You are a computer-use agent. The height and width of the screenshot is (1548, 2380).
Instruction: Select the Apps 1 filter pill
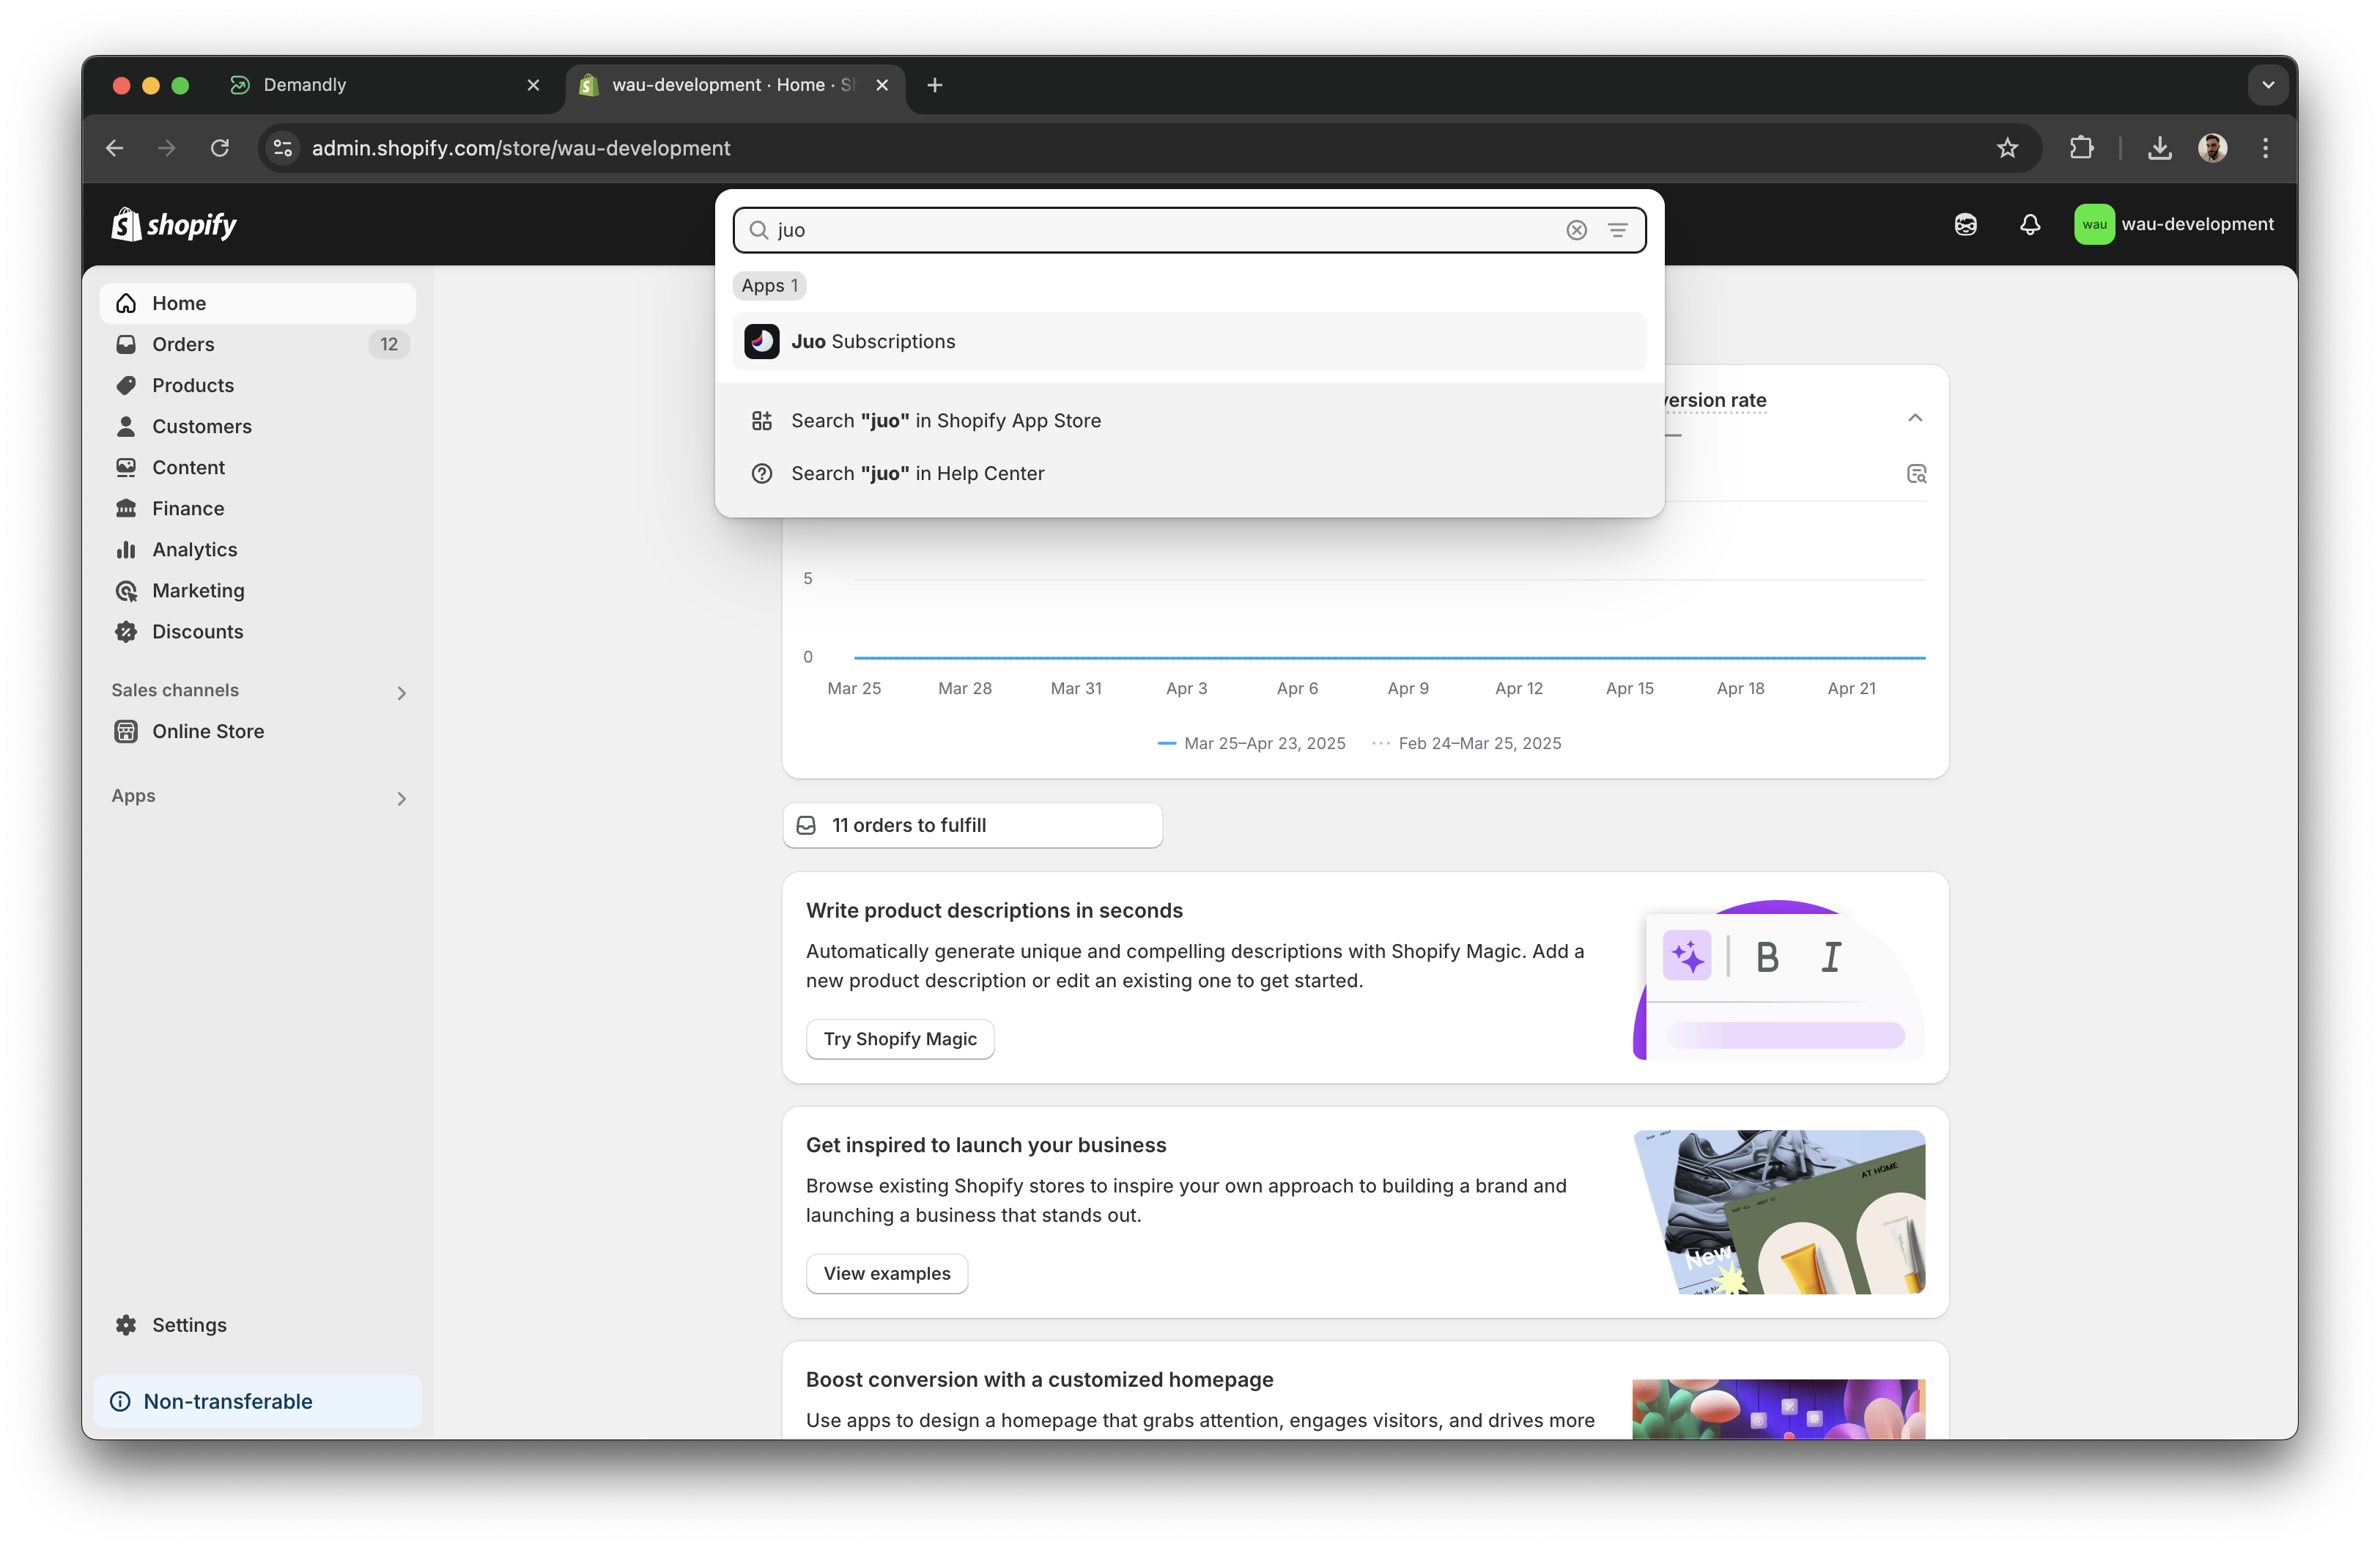[769, 285]
